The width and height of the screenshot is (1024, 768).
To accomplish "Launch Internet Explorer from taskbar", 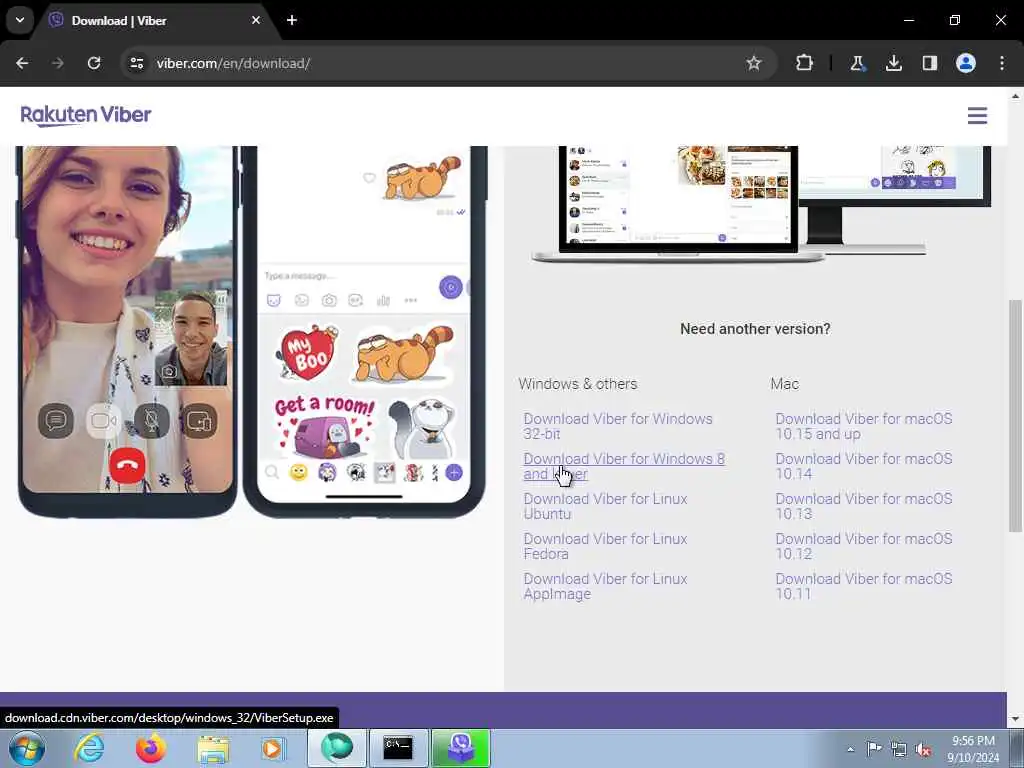I will 89,748.
